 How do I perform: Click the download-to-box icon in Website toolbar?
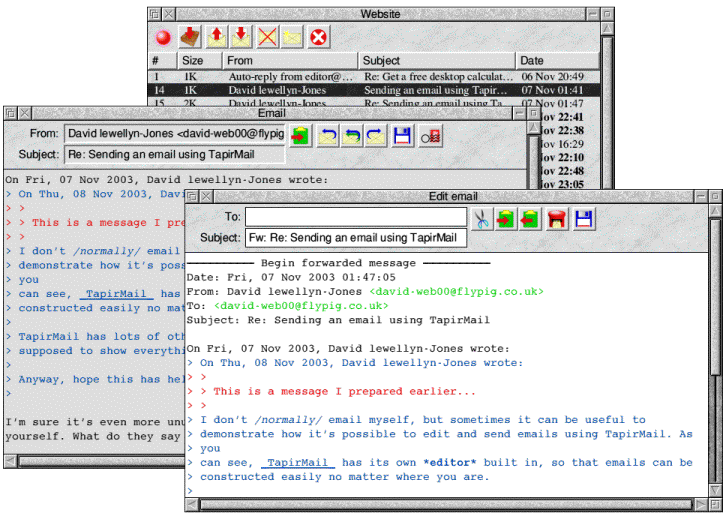[190, 37]
